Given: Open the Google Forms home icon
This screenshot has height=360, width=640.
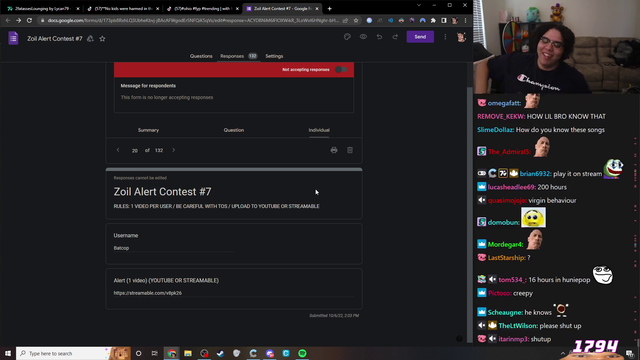Looking at the screenshot, I should (13, 38).
